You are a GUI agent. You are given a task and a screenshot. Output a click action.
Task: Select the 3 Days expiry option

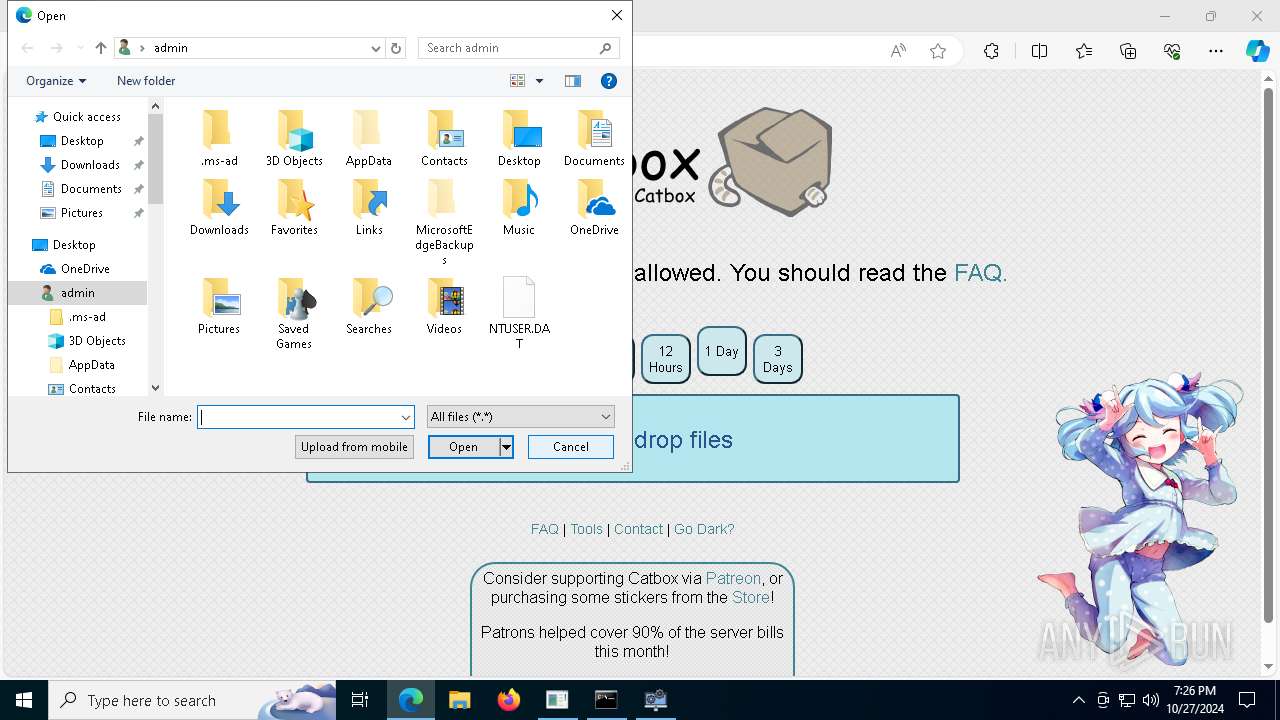point(777,359)
